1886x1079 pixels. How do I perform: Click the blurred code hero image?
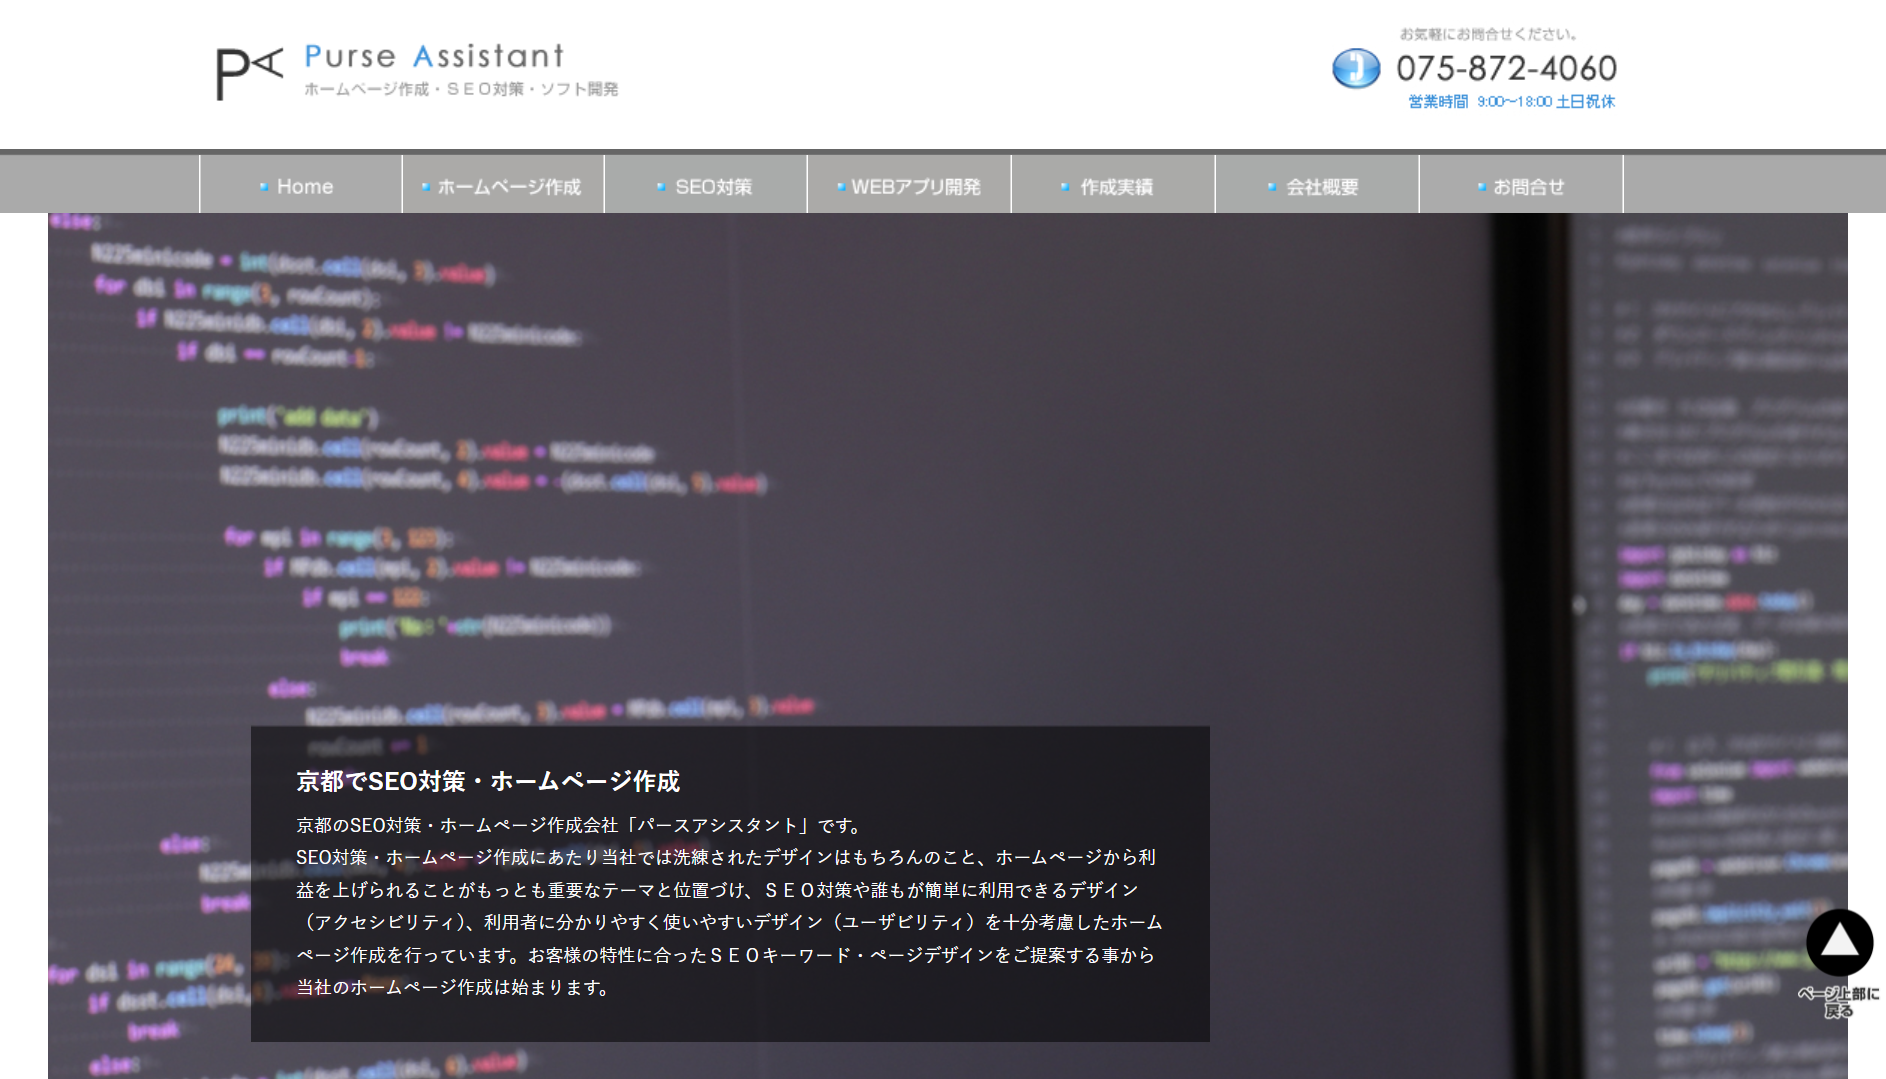point(1000,450)
